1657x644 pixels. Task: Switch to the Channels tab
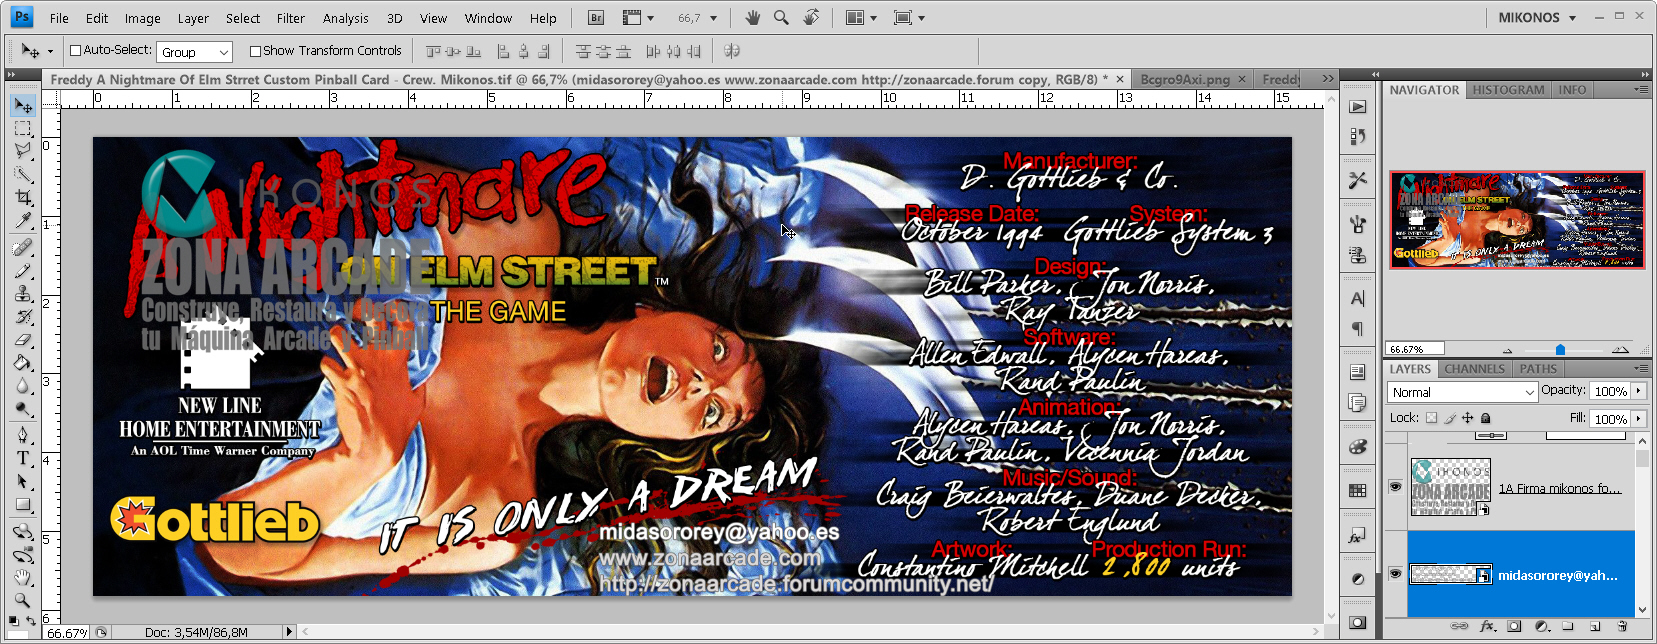1474,369
